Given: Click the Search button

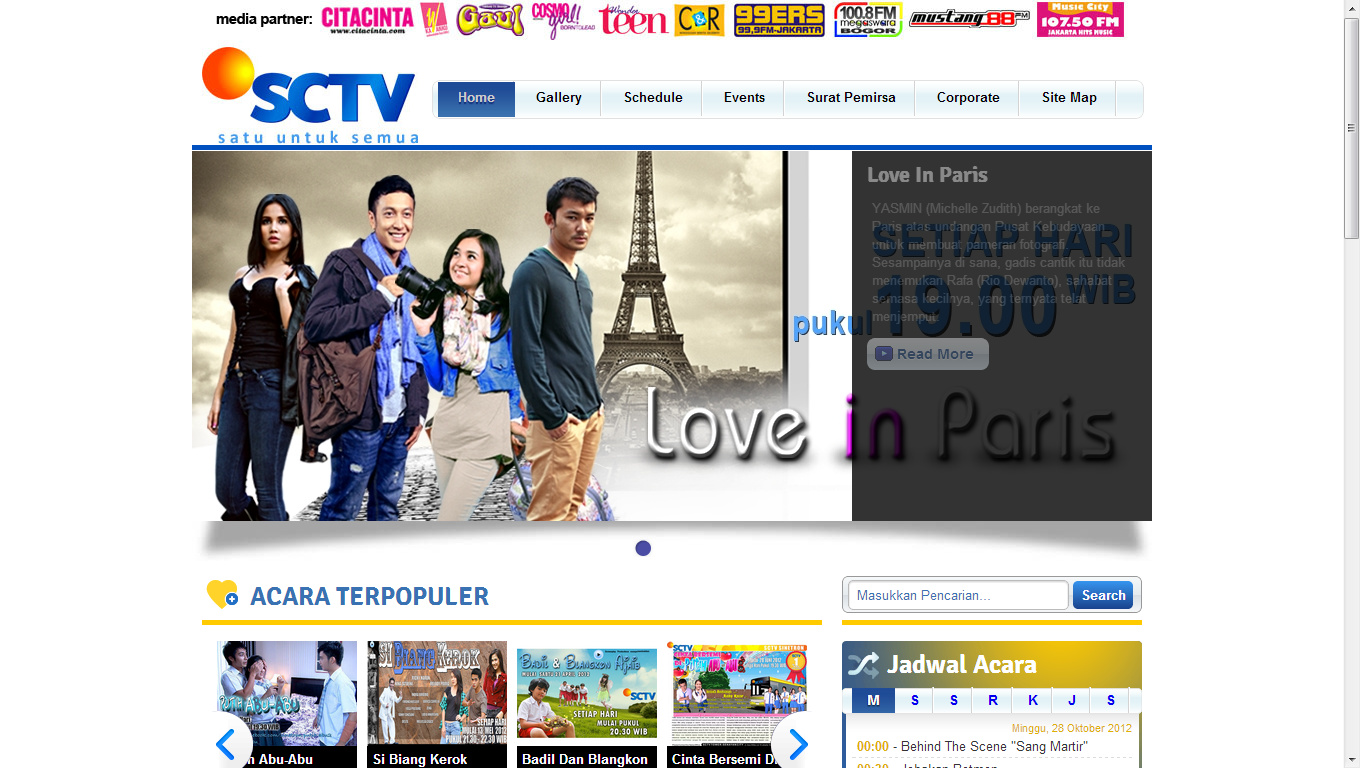Looking at the screenshot, I should pos(1103,595).
